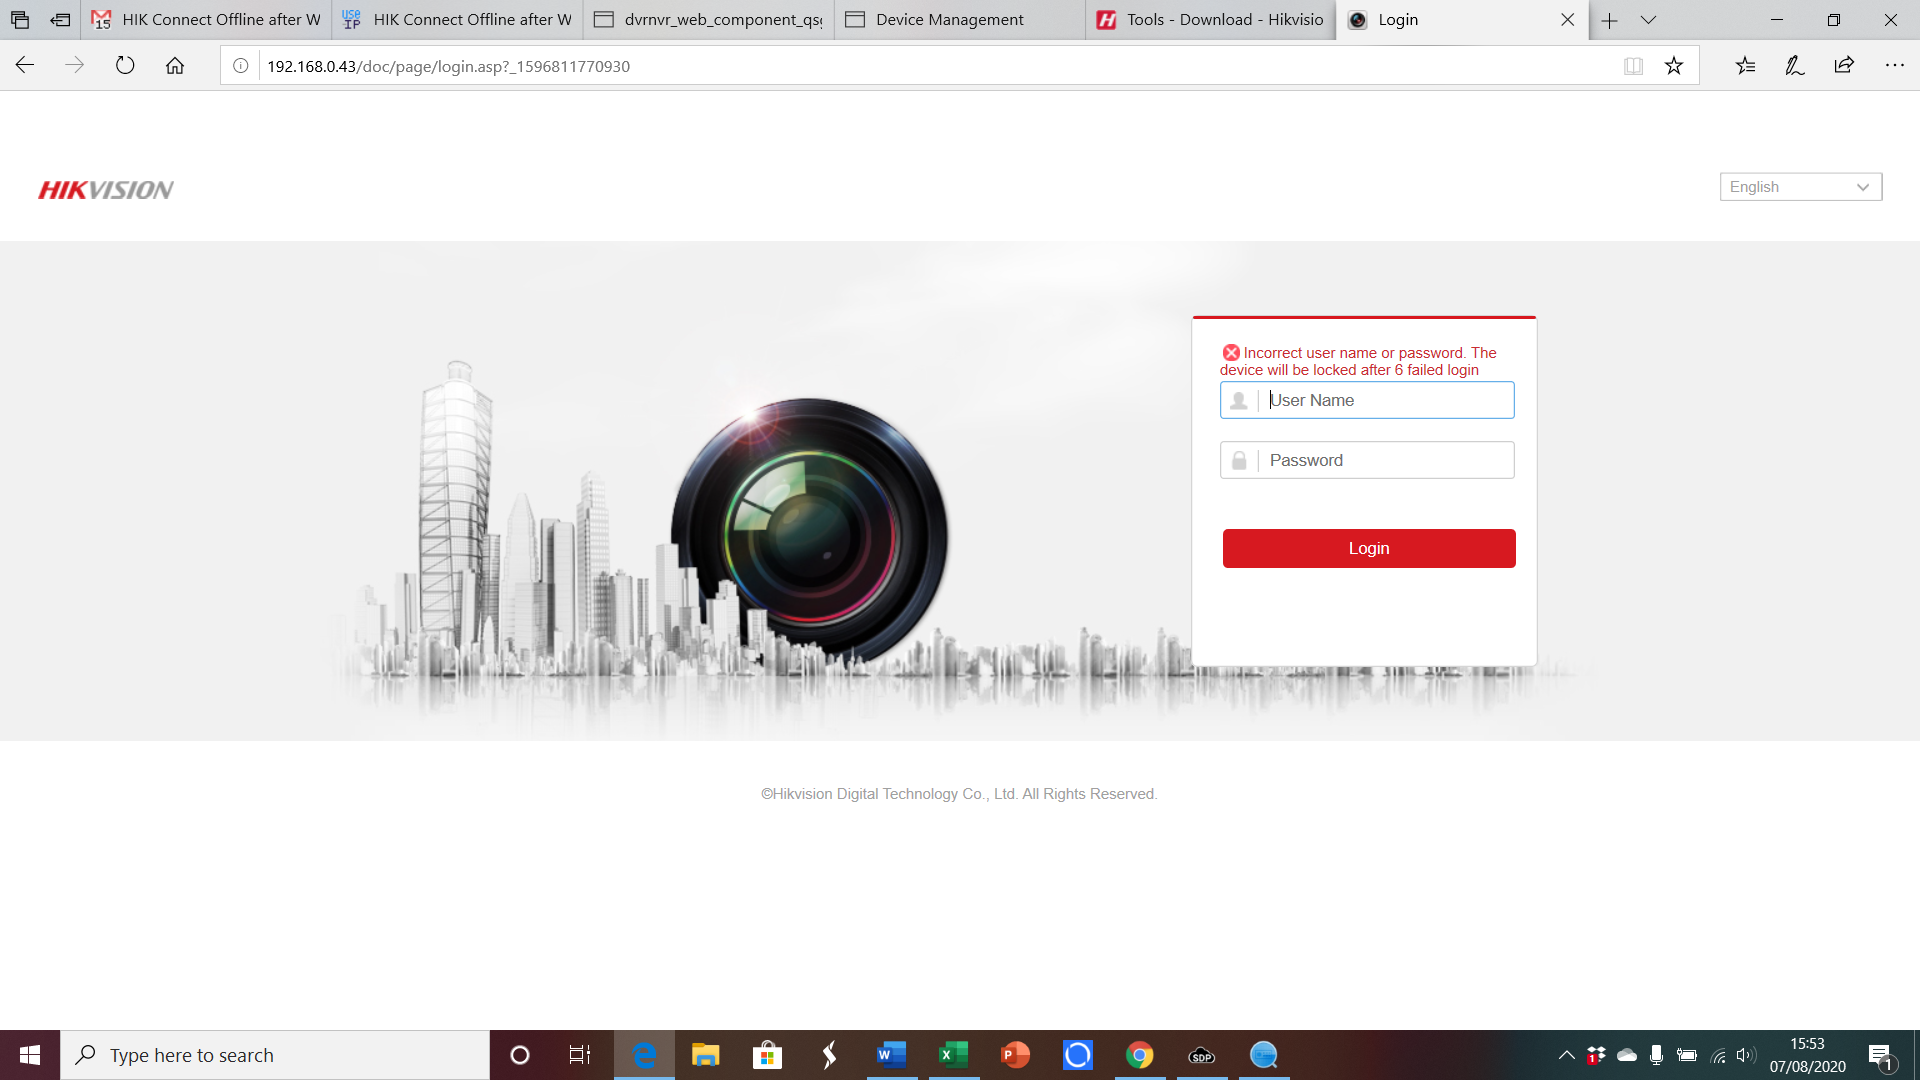This screenshot has height=1080, width=1920.
Task: Click the taskbar search box
Action: (x=275, y=1055)
